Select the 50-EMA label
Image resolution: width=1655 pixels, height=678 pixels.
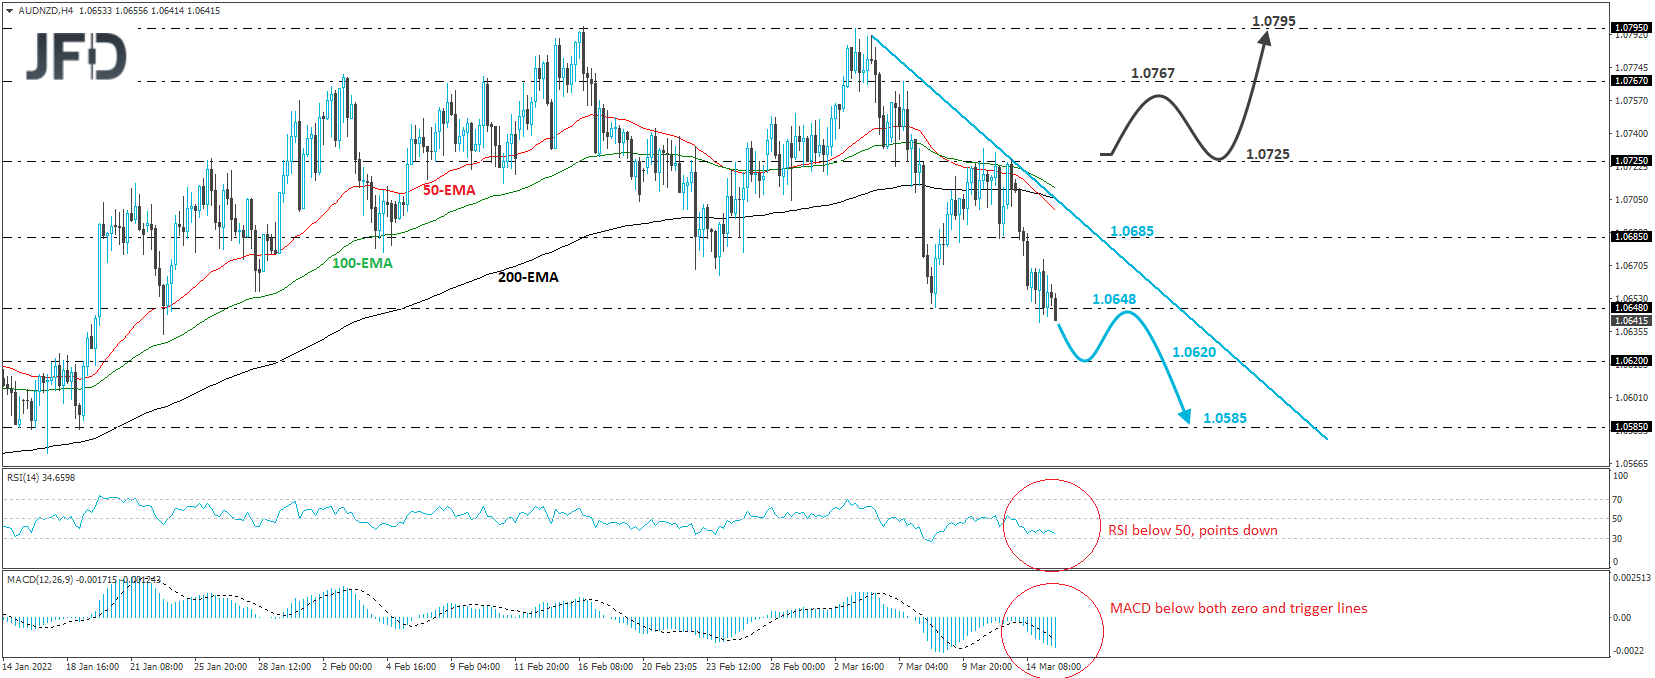coord(449,190)
